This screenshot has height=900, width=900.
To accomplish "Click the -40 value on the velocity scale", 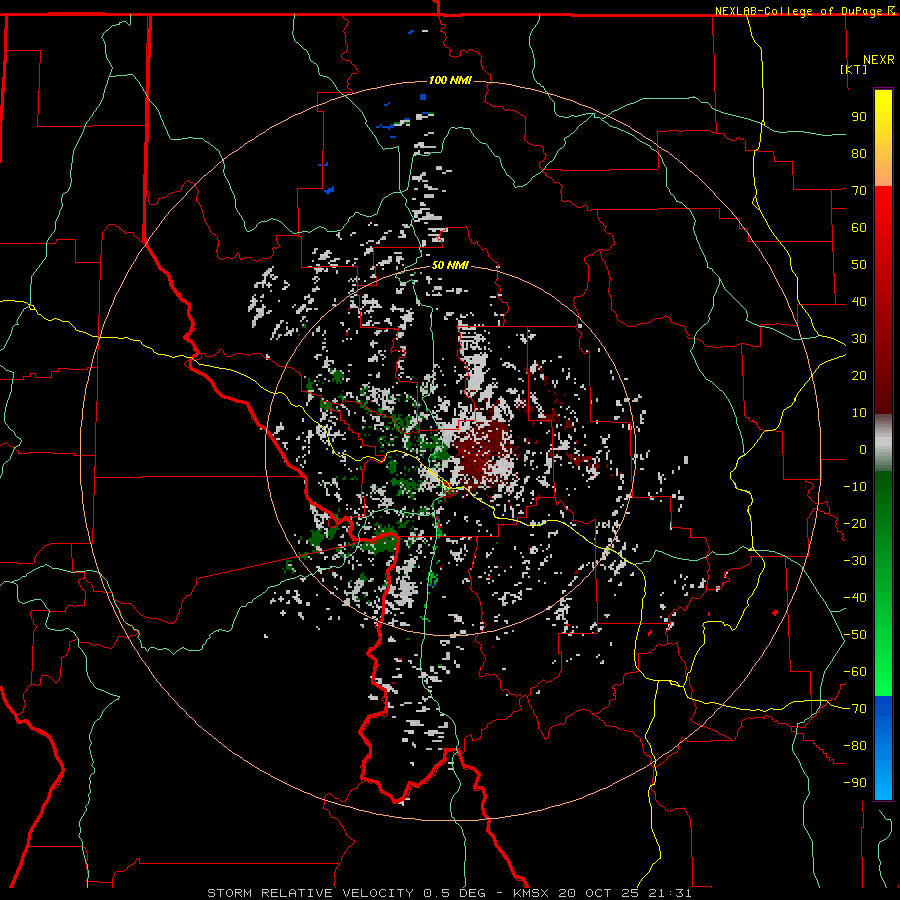I will coord(855,598).
